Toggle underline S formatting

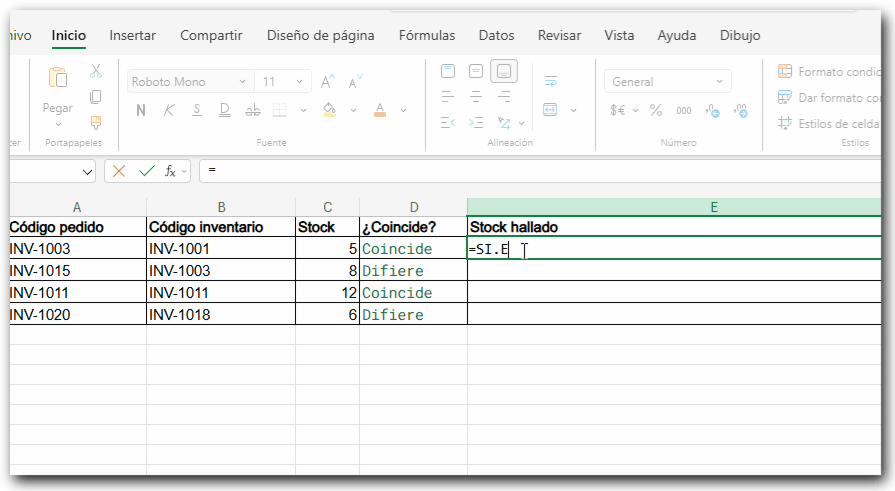(197, 110)
